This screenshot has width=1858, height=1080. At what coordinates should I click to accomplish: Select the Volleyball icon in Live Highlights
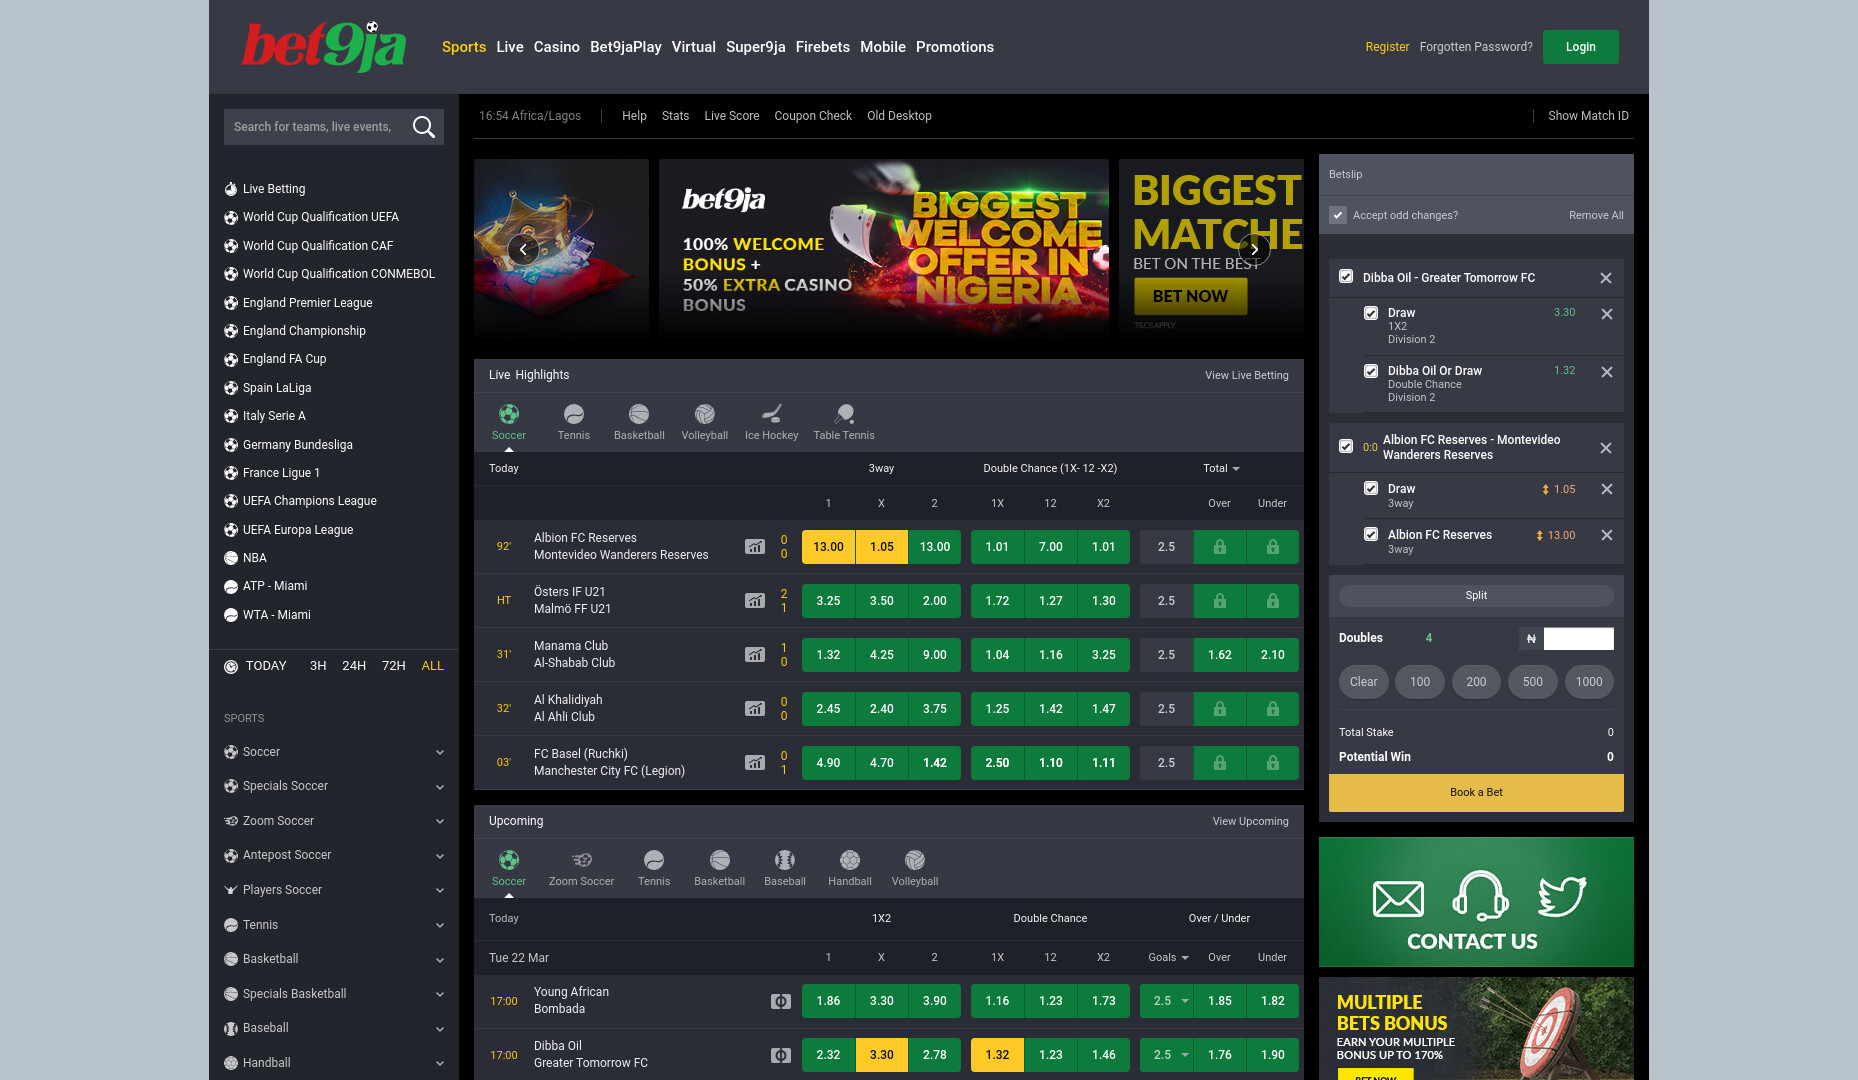coord(705,414)
